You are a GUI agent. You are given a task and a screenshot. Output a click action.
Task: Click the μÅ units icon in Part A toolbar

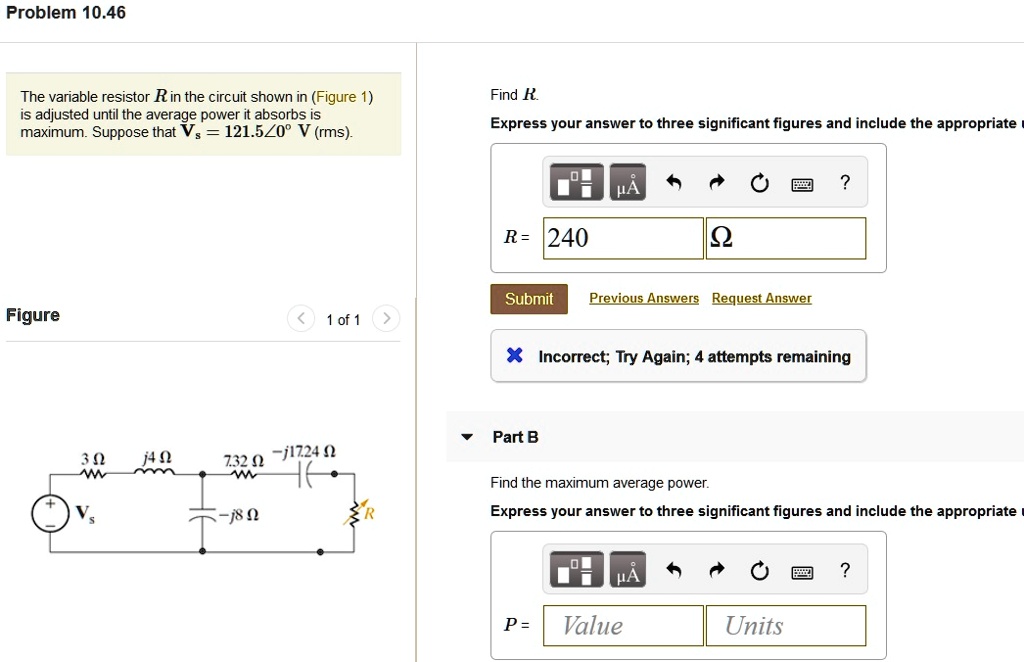(626, 181)
